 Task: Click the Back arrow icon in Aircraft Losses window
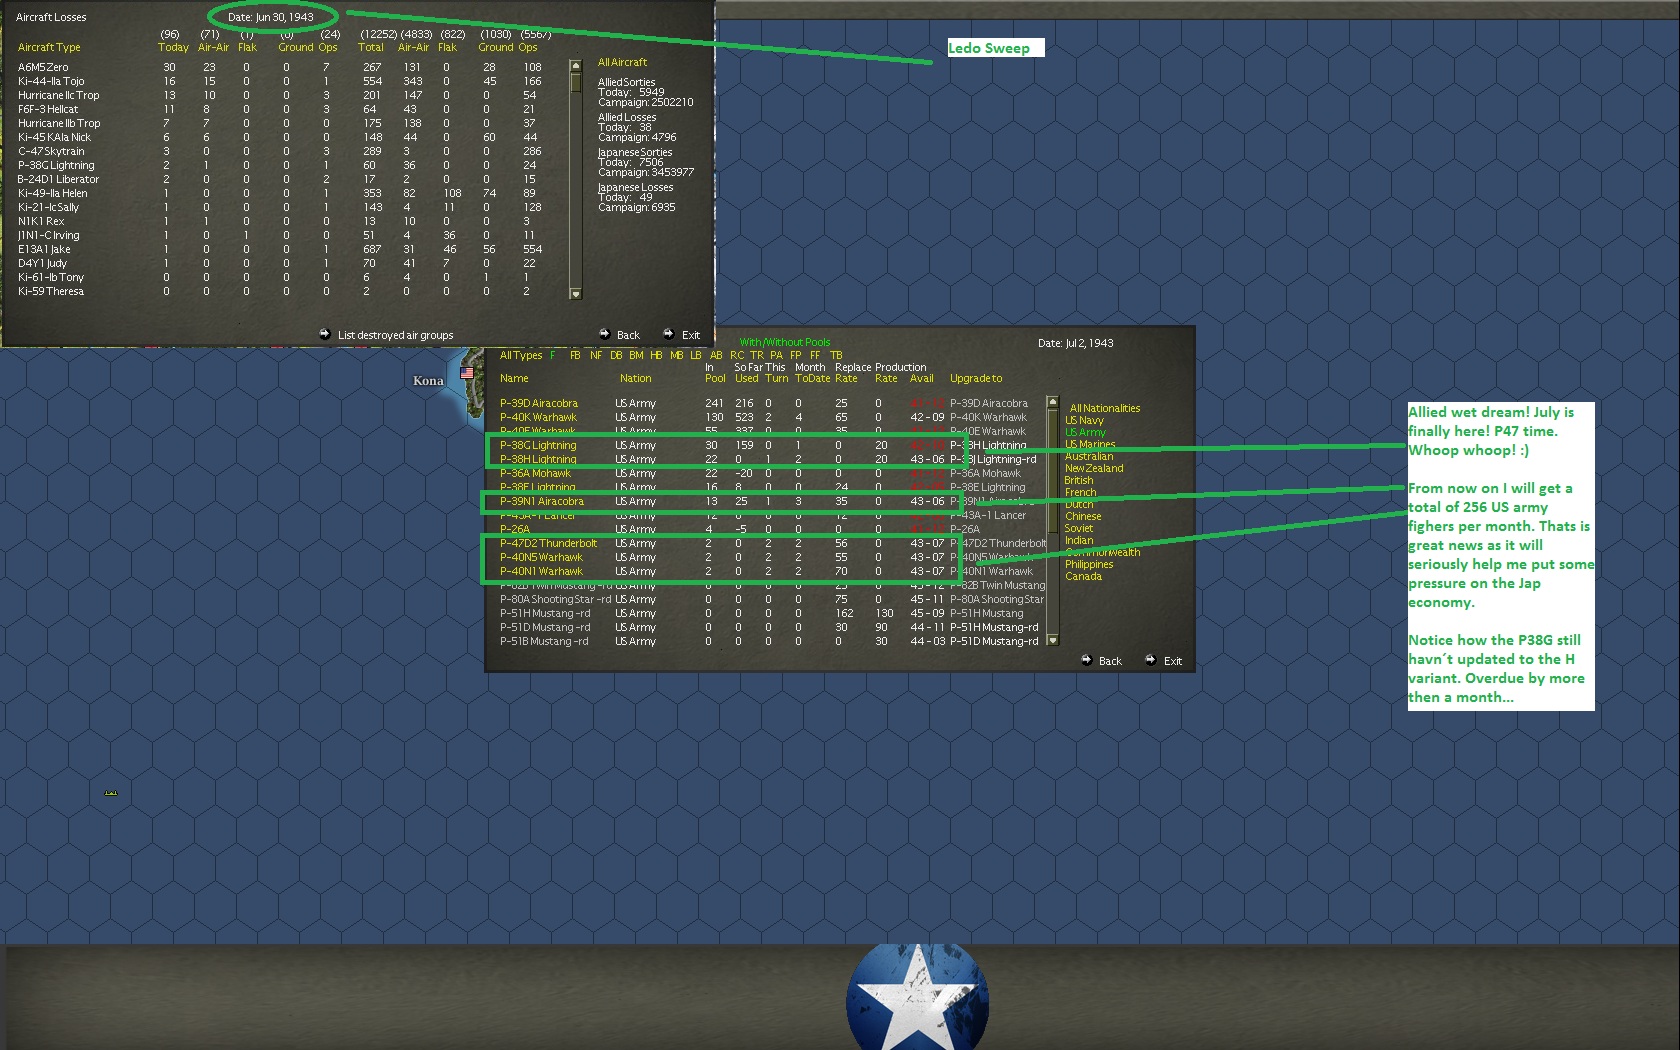(605, 334)
